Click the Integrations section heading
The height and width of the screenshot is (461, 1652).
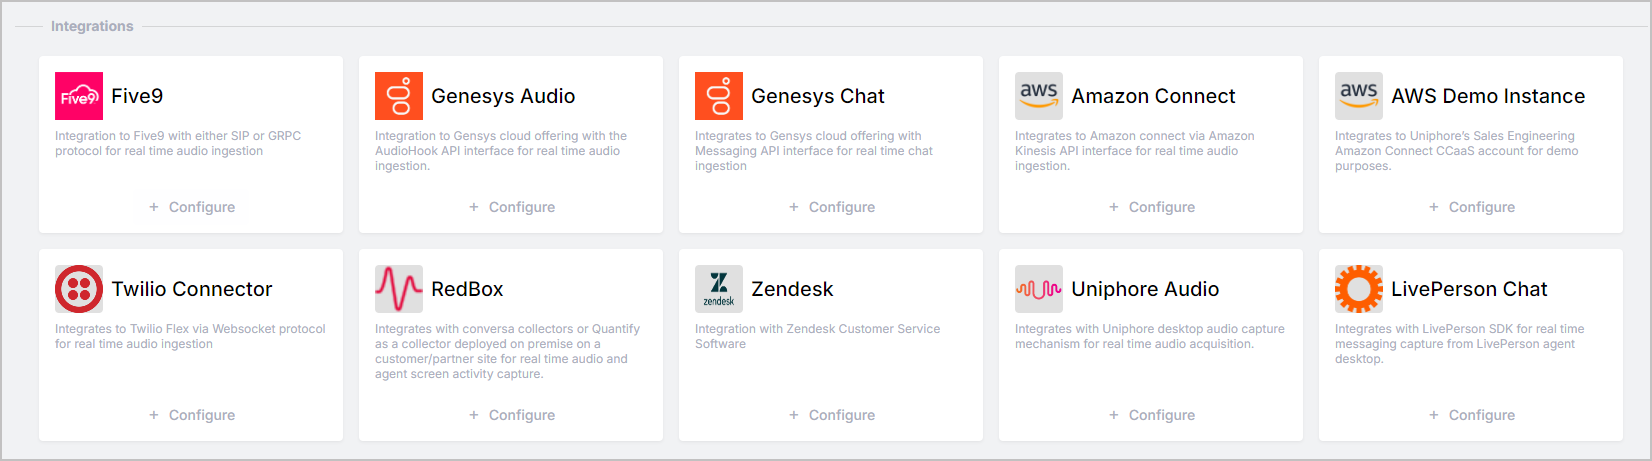point(92,26)
